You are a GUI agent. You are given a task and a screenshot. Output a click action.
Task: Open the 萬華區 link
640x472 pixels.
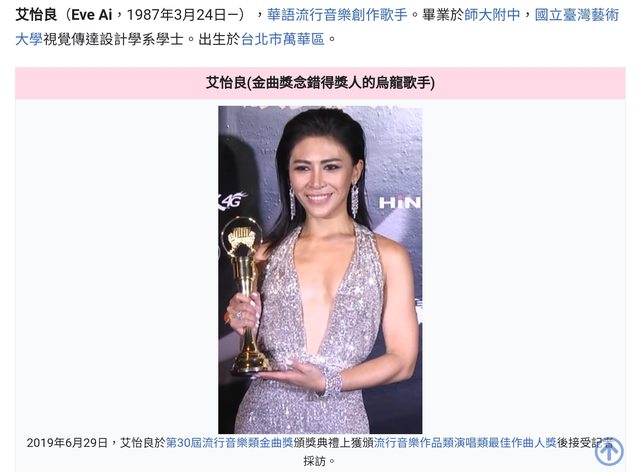click(303, 39)
